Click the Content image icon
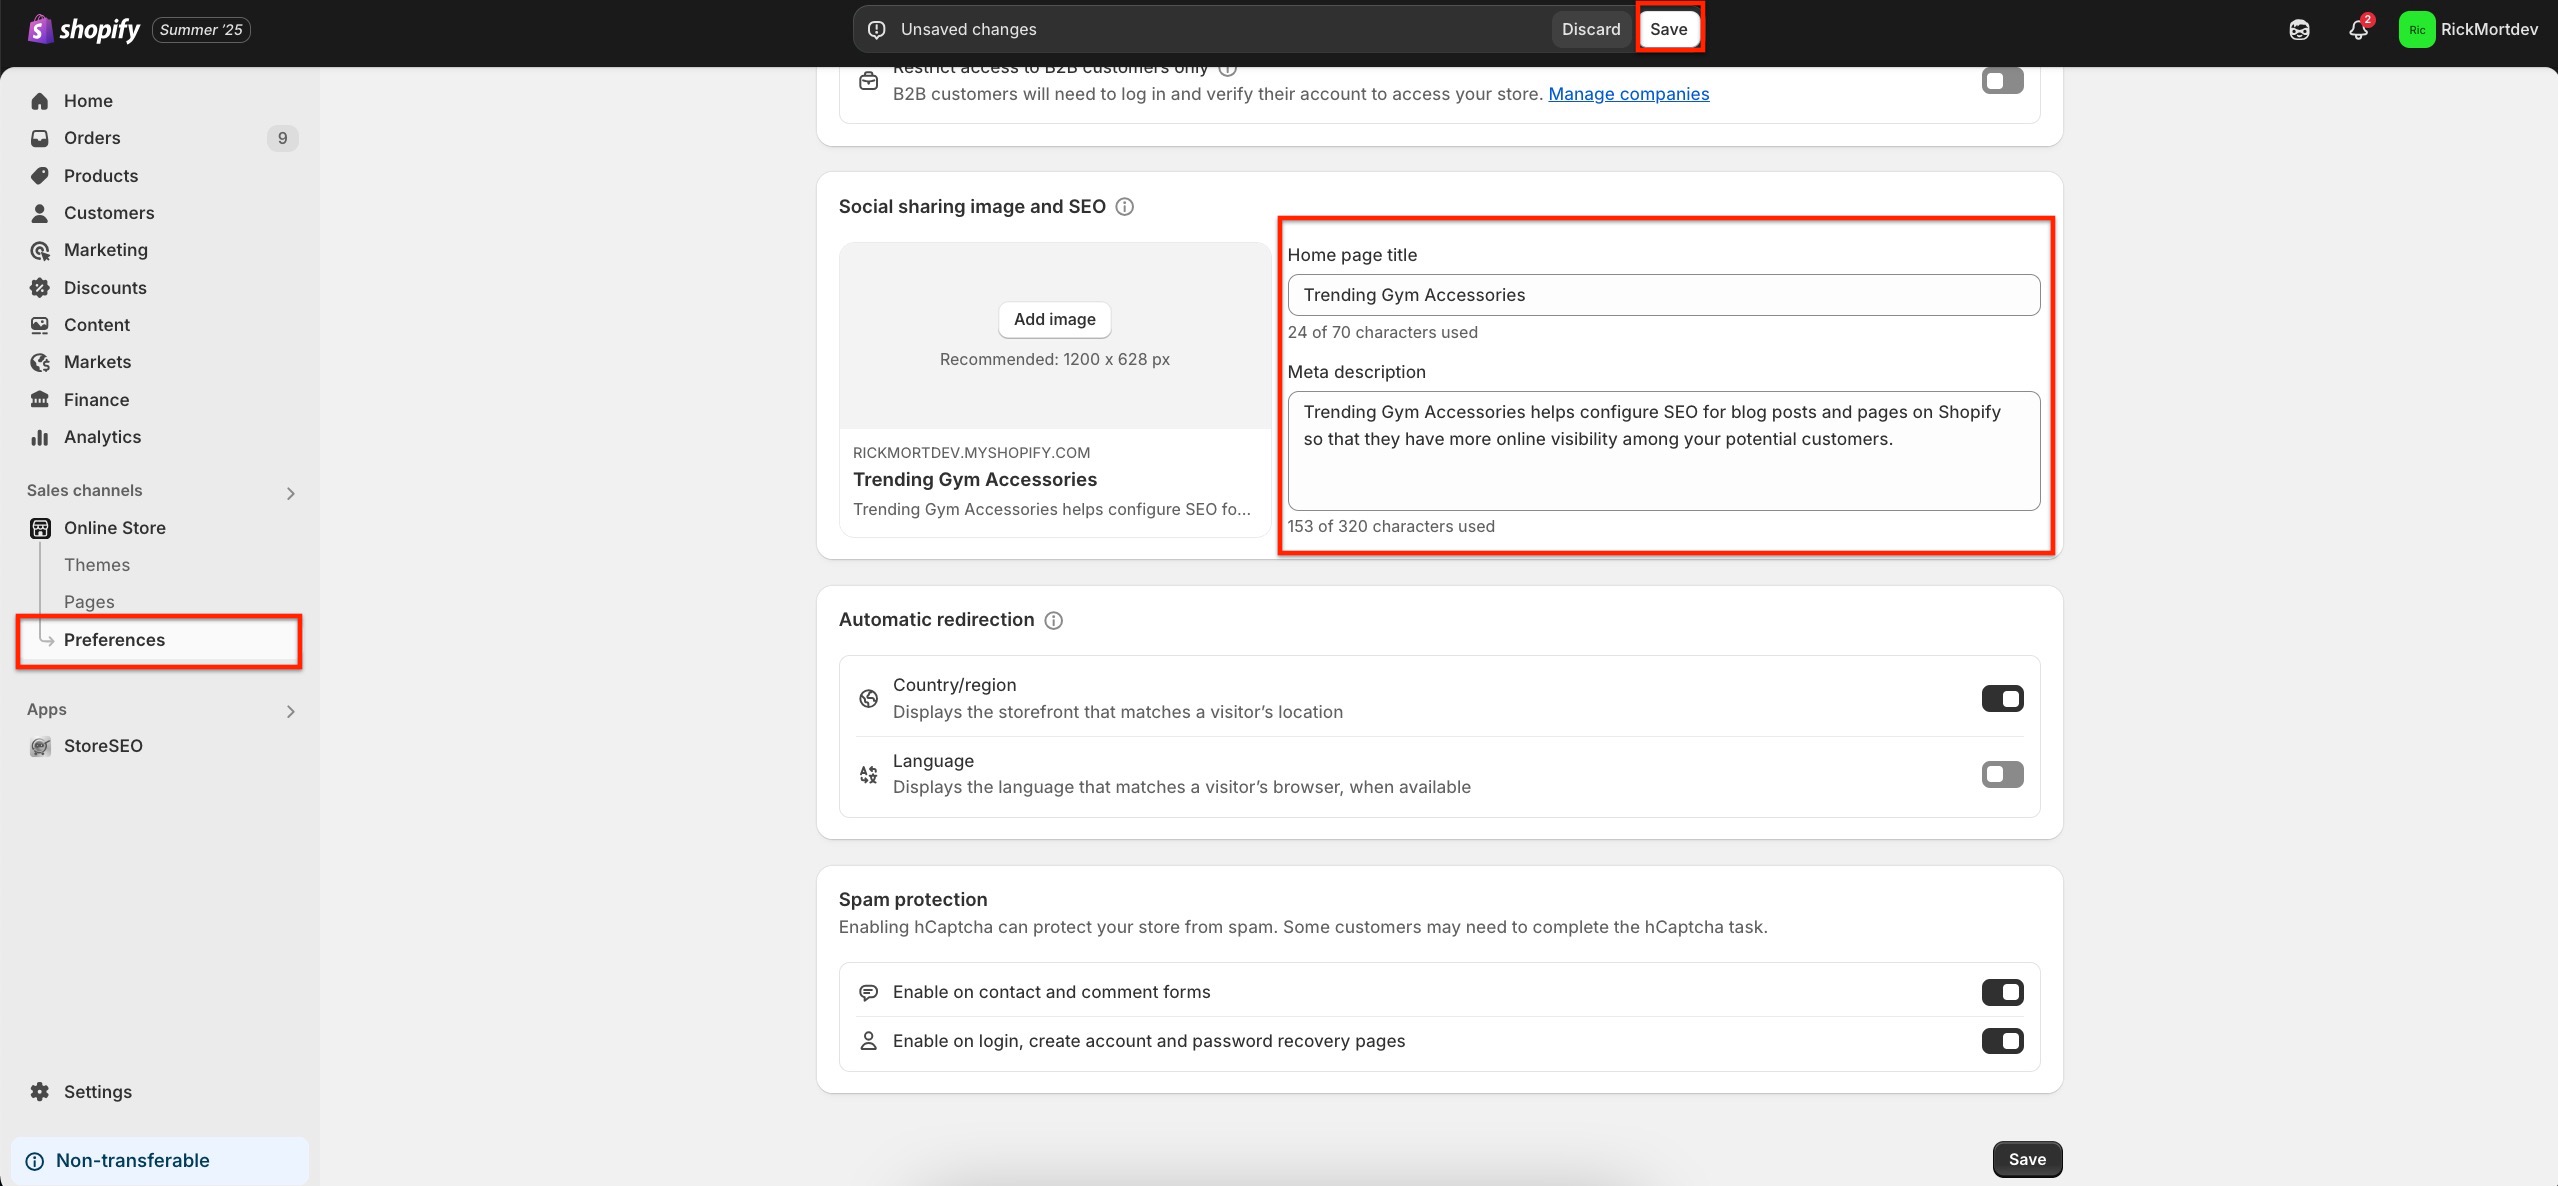Screen dimensions: 2558x1186 click(x=40, y=325)
